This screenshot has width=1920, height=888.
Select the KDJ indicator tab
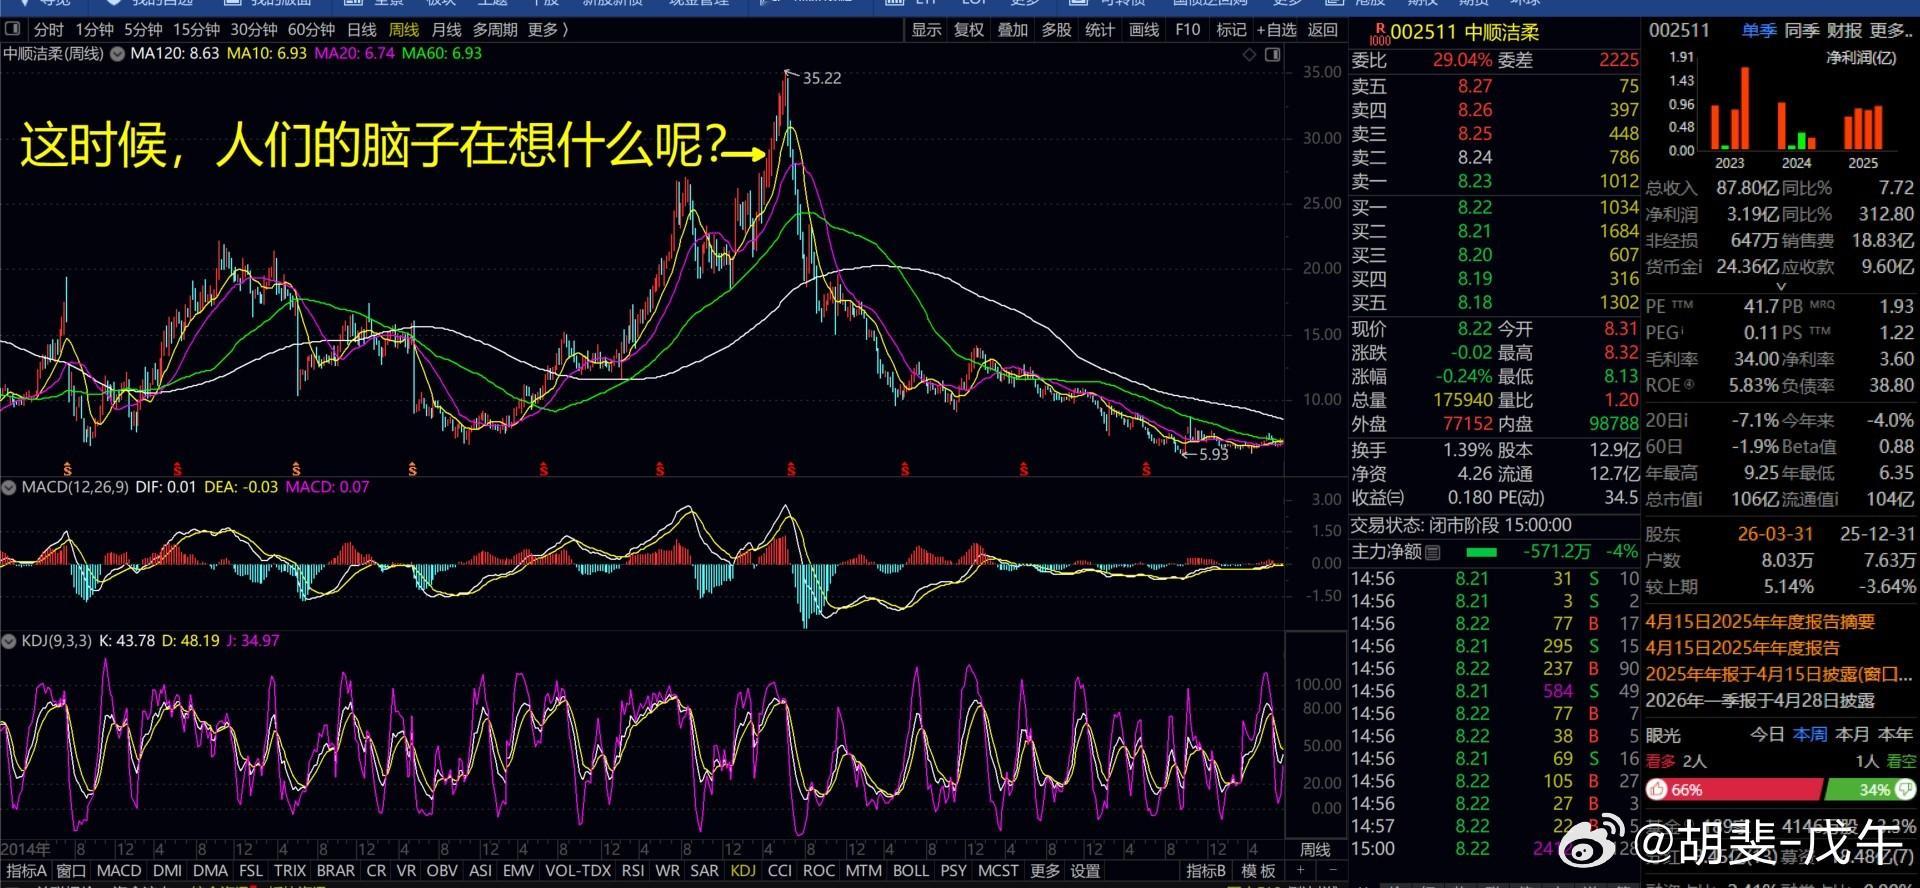[x=743, y=871]
